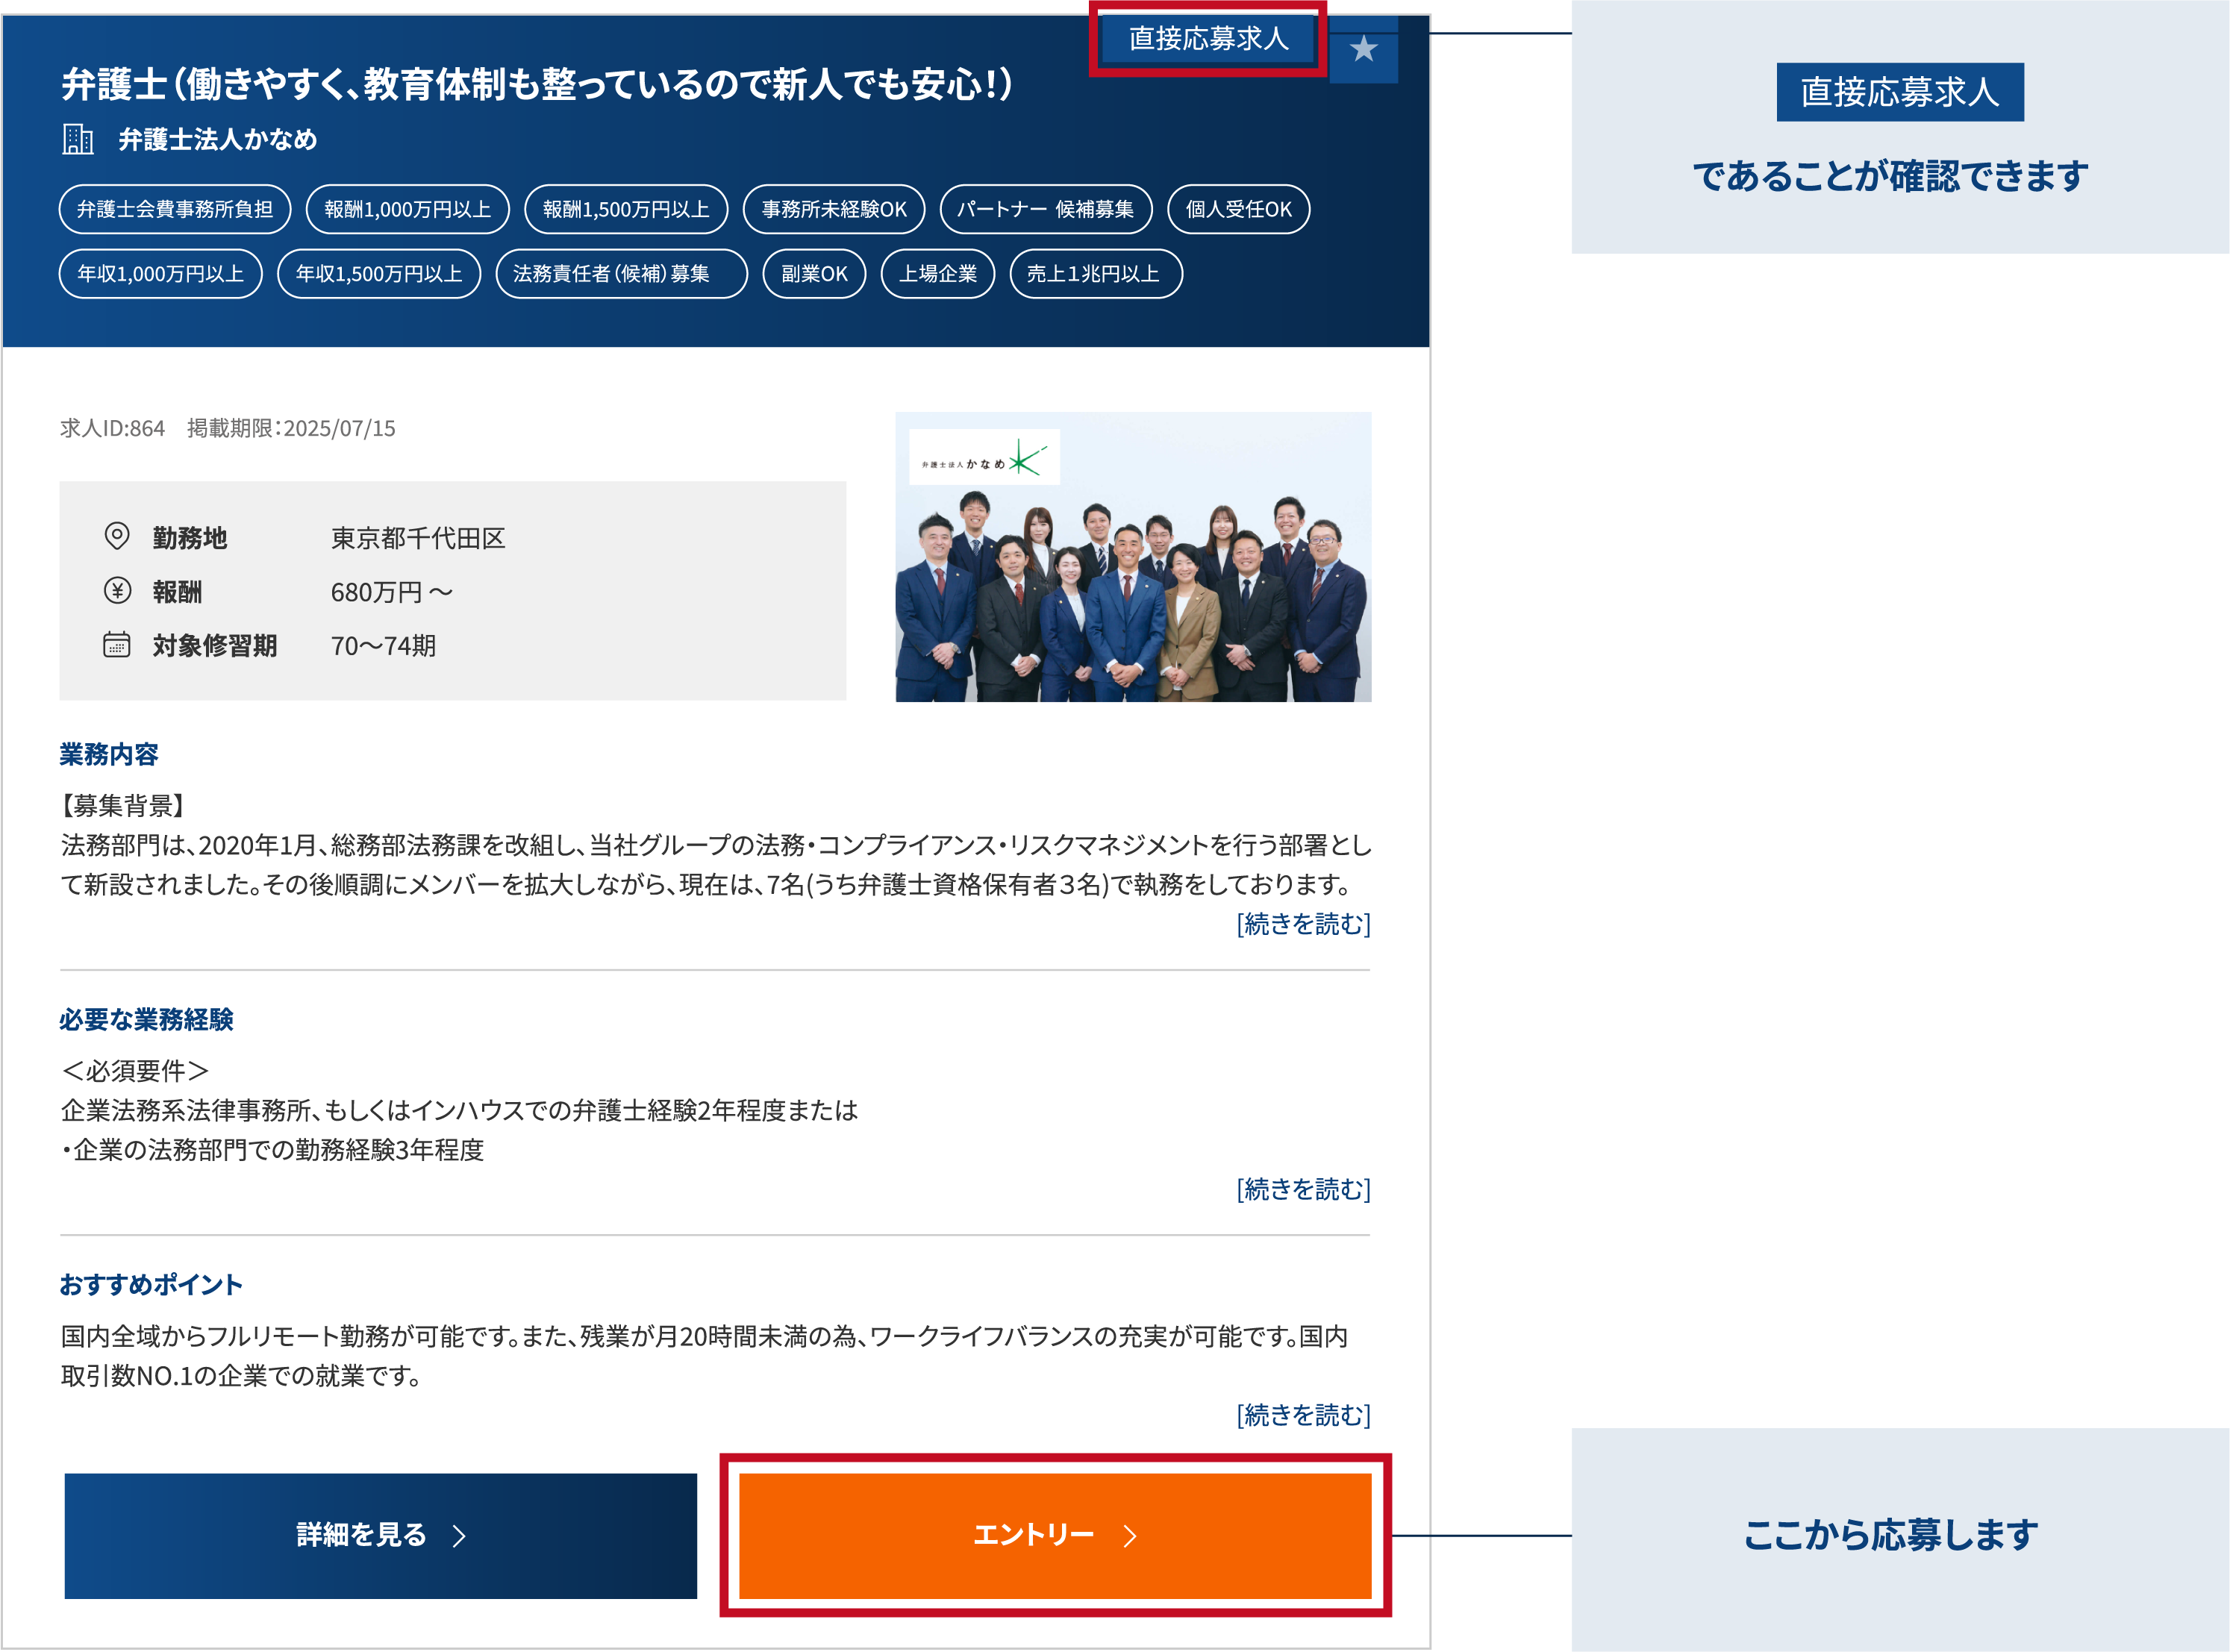Click the yen icon beside 報酬
Image resolution: width=2230 pixels, height=1652 pixels.
(117, 591)
